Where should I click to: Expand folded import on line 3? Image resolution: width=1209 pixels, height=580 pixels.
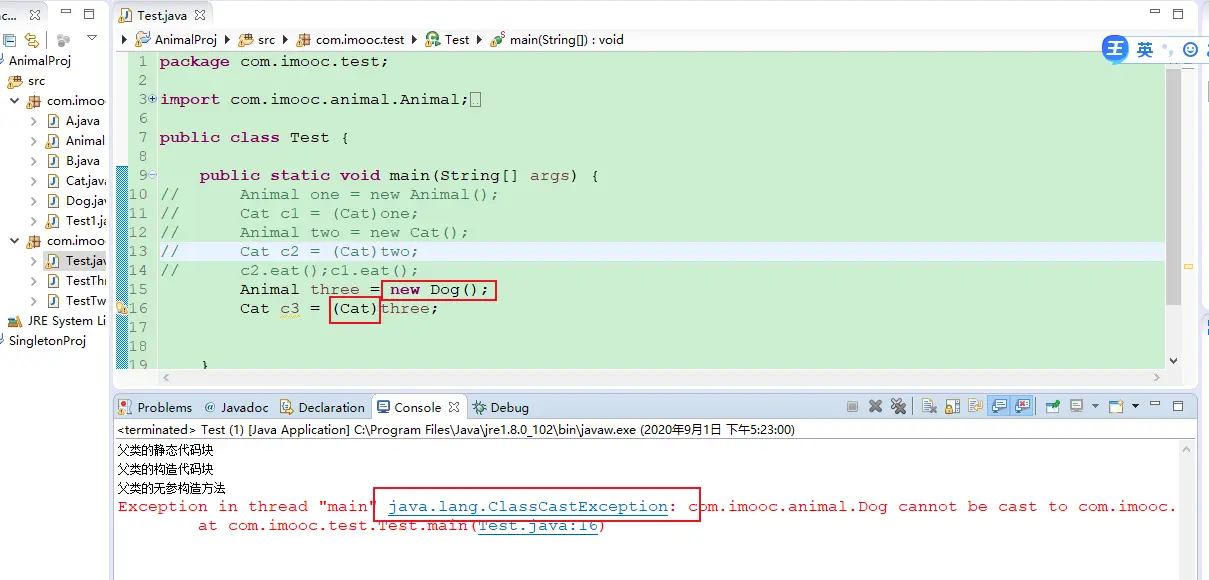point(152,99)
